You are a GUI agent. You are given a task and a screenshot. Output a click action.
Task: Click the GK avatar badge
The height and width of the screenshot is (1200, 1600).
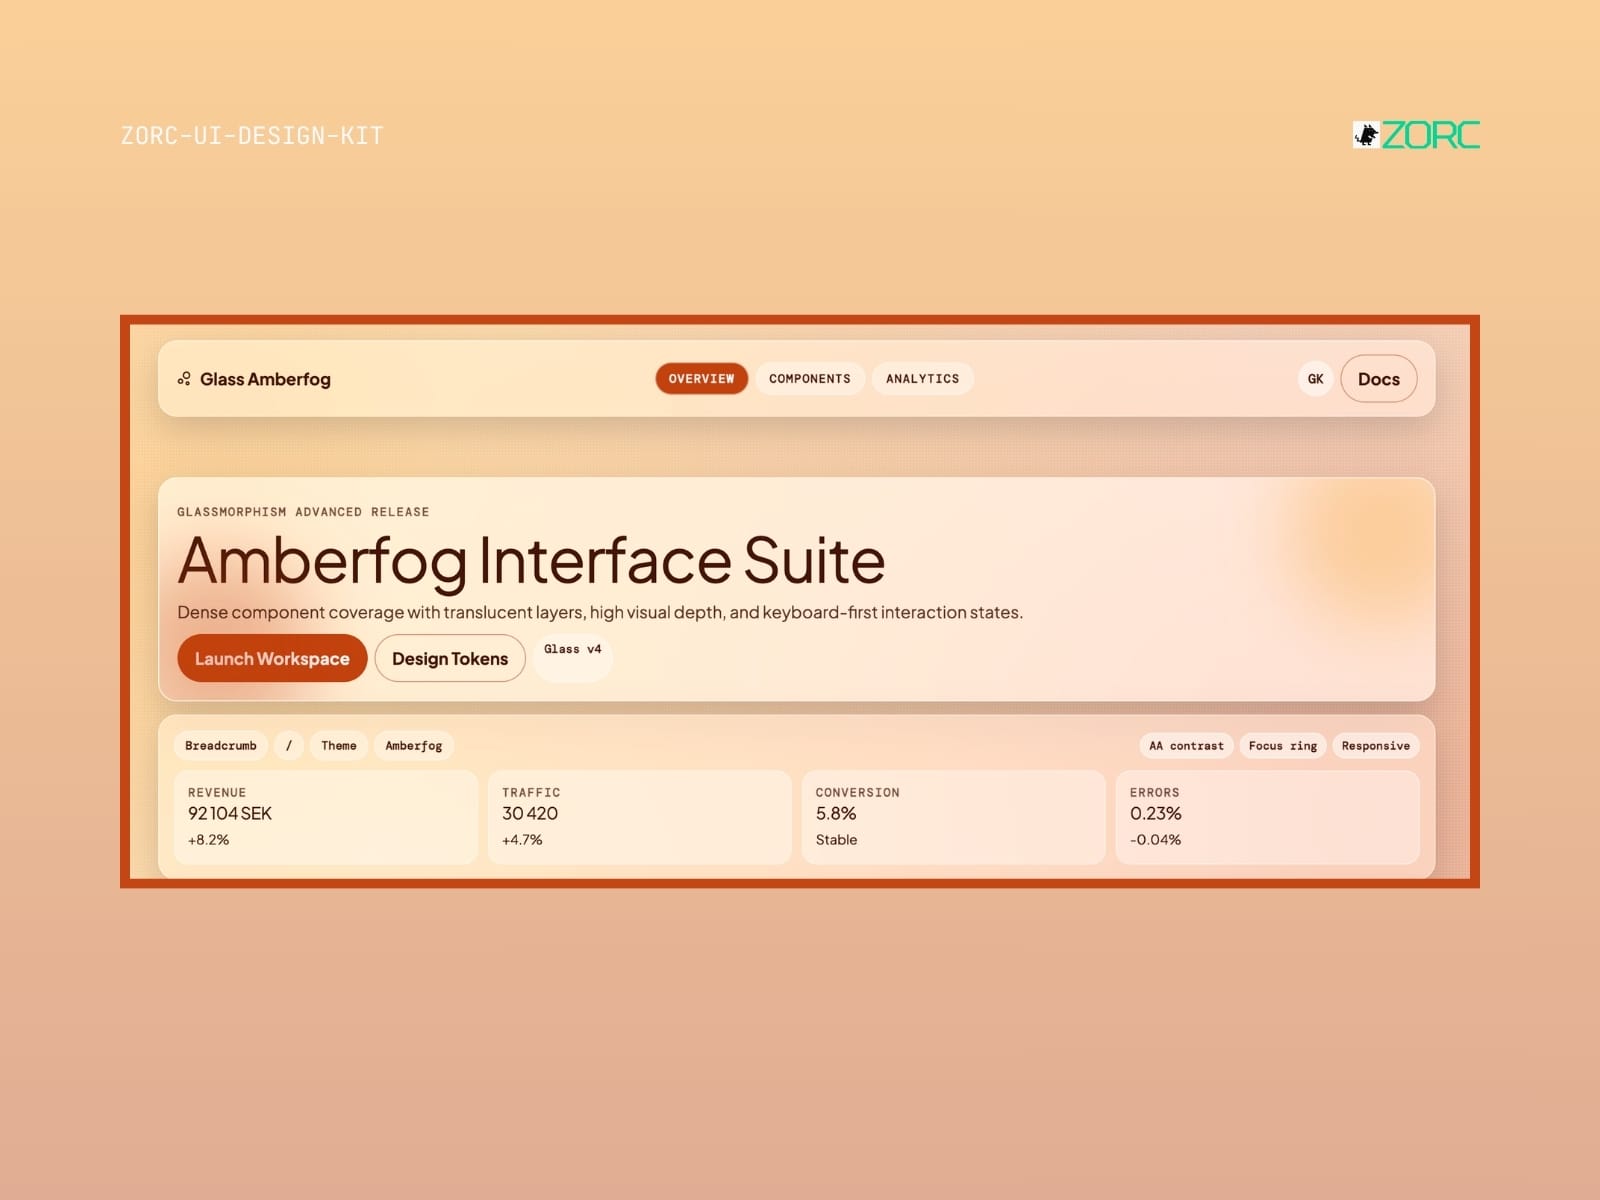1316,379
